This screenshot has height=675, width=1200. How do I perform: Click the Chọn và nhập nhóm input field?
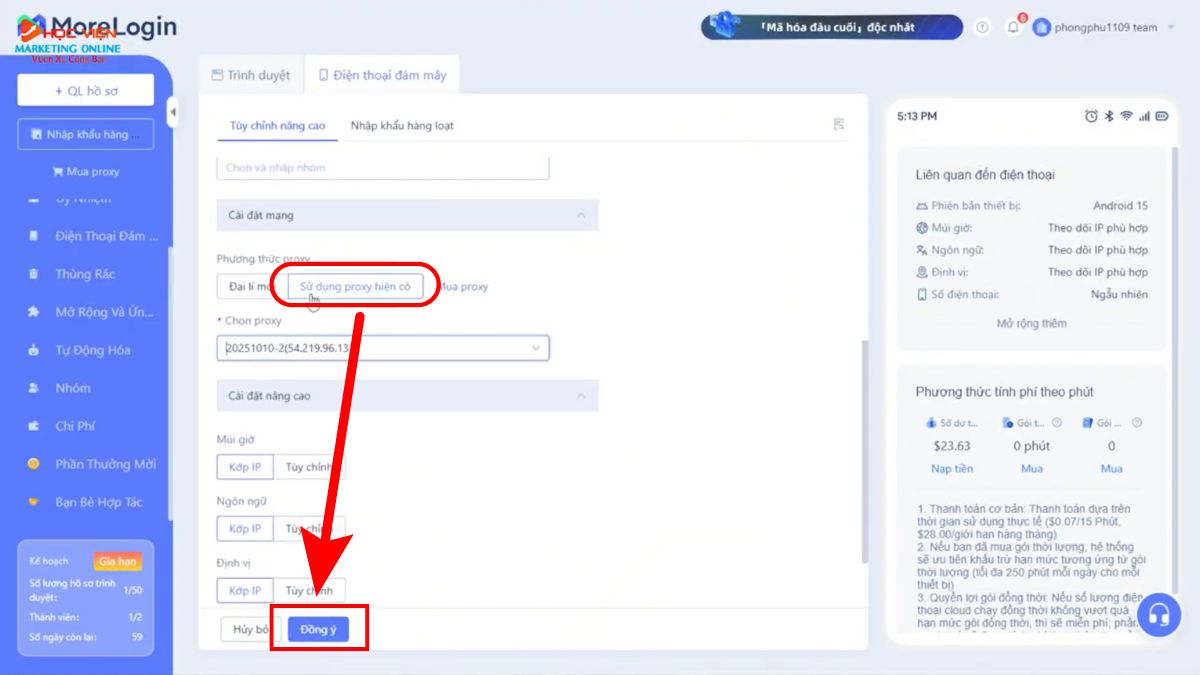point(382,167)
